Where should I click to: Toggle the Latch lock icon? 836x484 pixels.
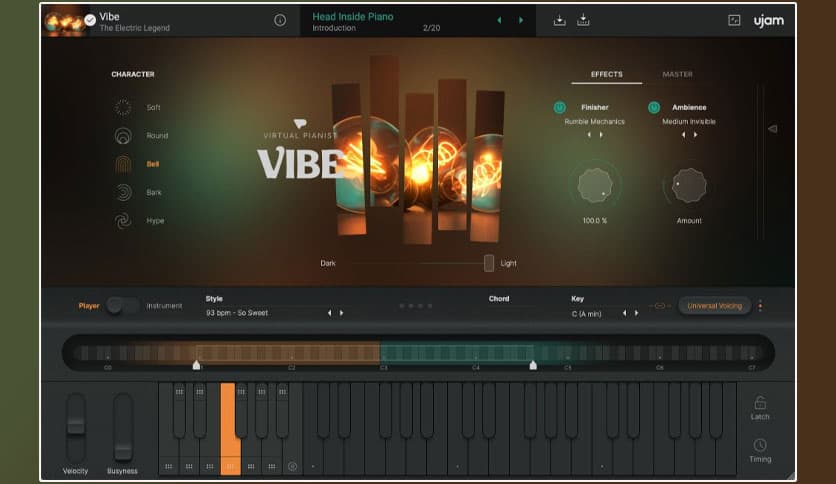click(x=760, y=402)
